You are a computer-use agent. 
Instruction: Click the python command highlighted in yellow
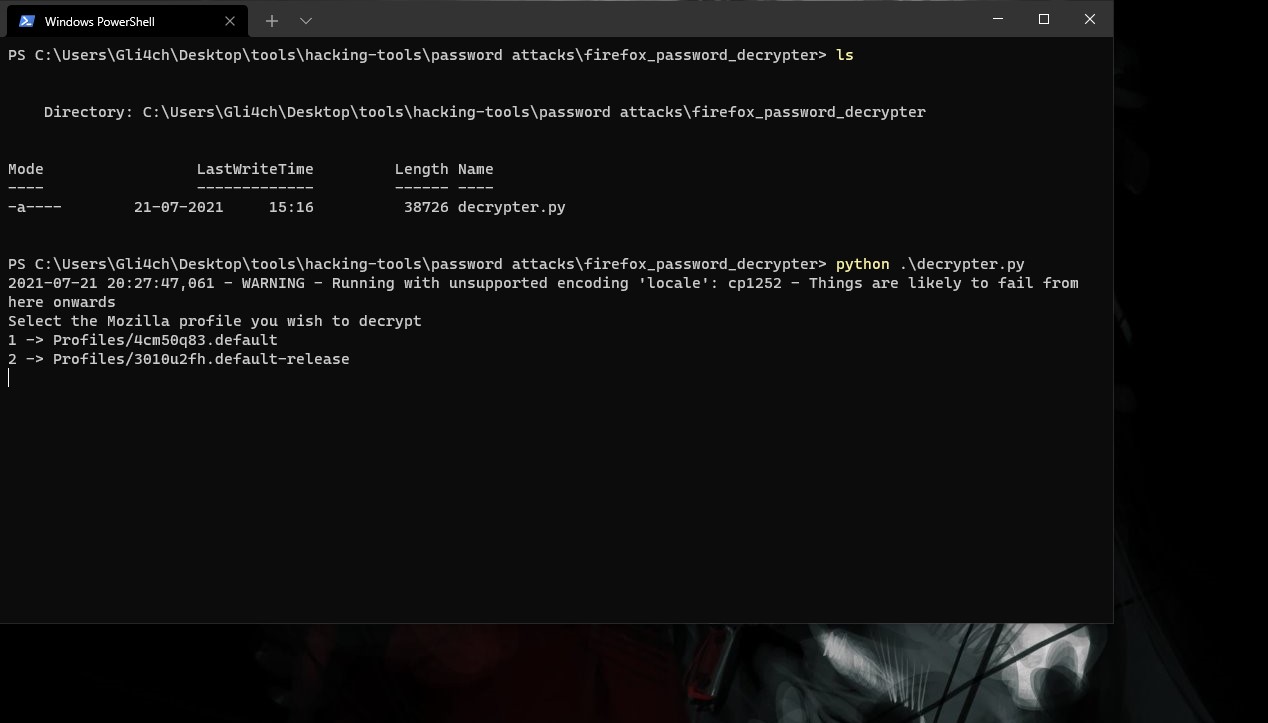861,263
